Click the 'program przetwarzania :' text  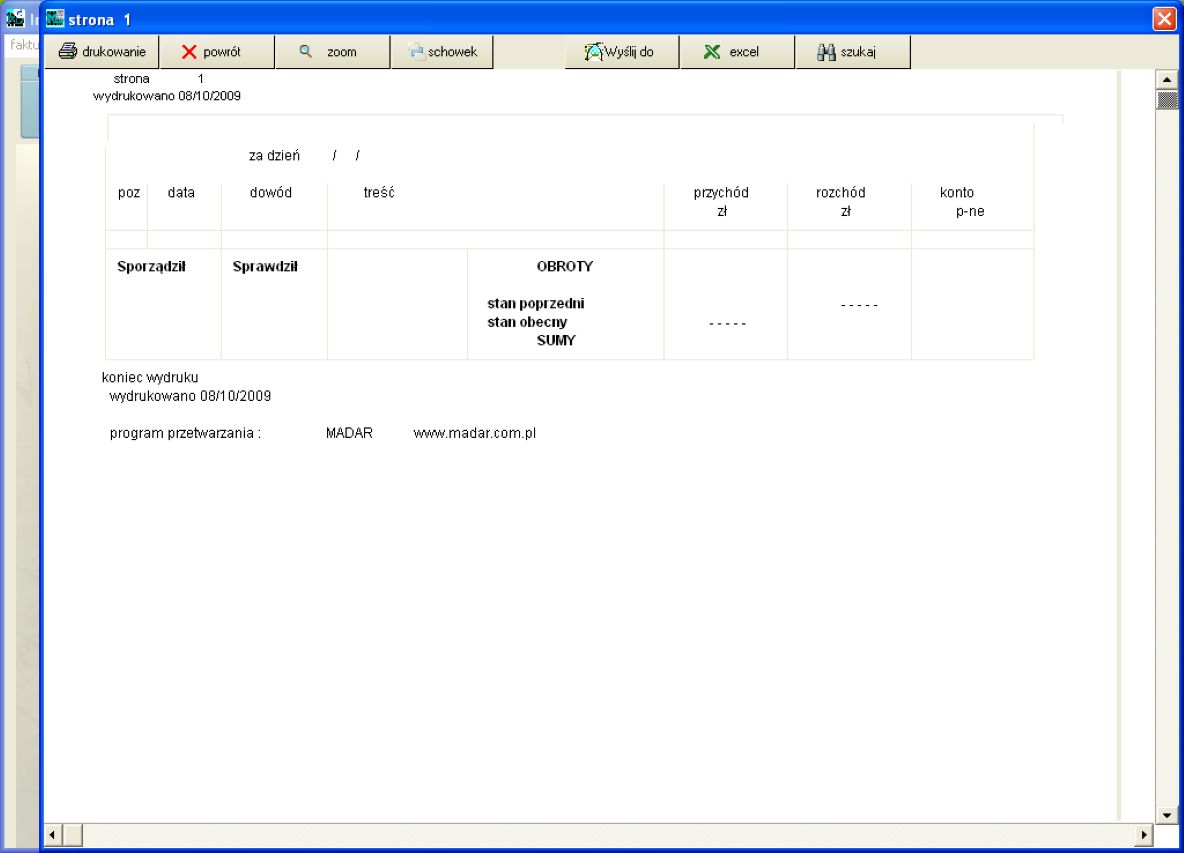point(185,433)
